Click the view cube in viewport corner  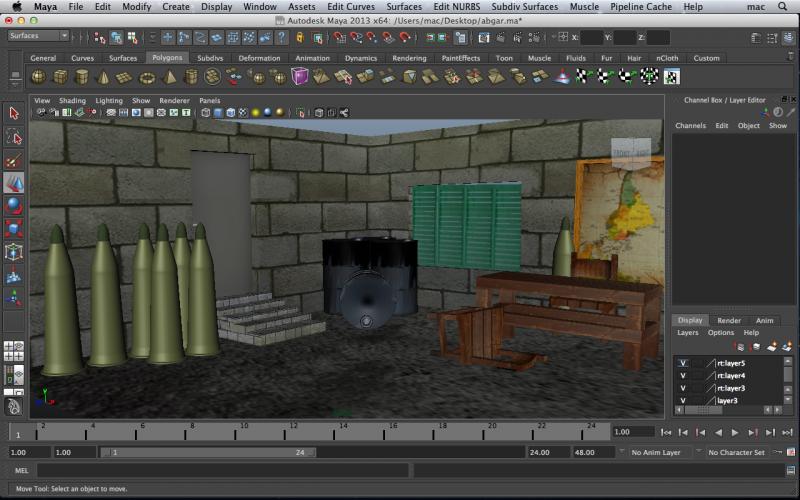630,152
